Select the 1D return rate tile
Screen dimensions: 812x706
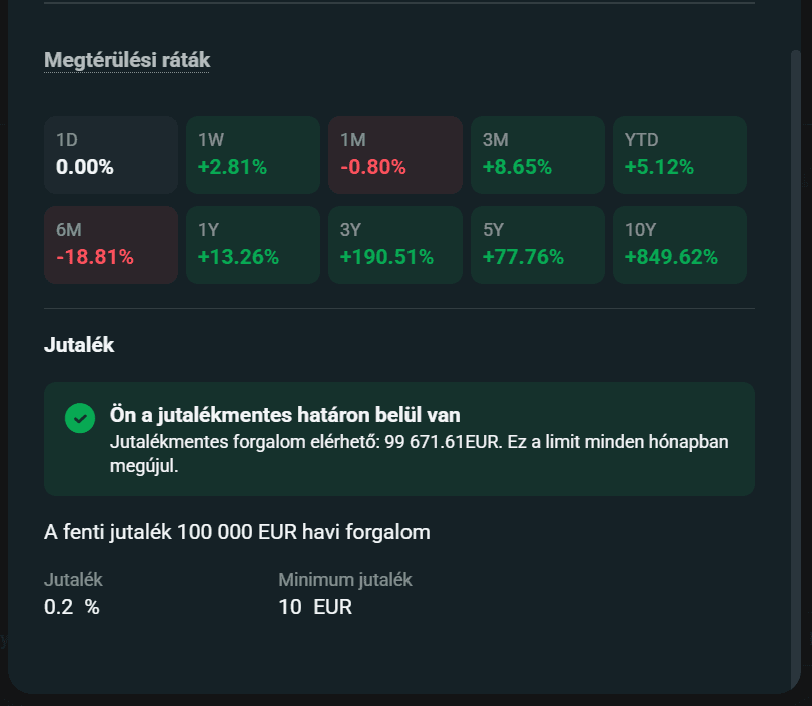coord(110,154)
